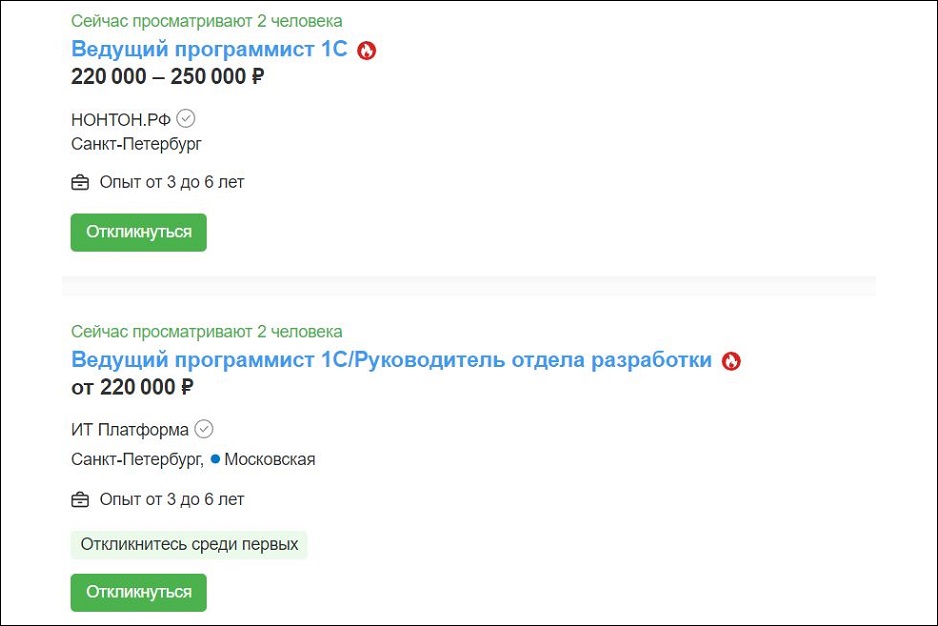Open the Ведущий программист 1С/Руководитель отдела разработки vacancy
The width and height of the screenshot is (938, 626).
pos(391,360)
